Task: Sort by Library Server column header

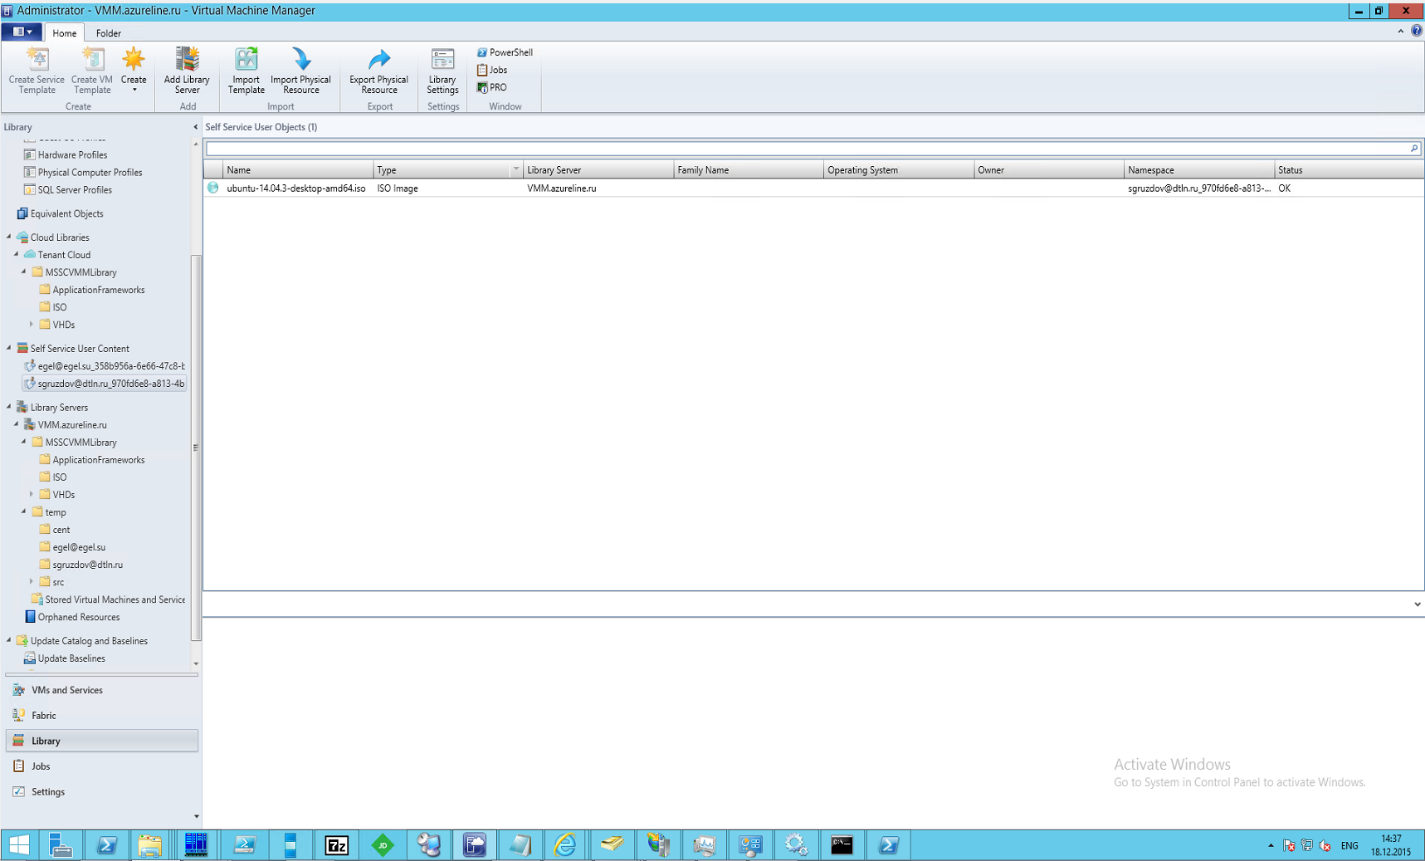Action: click(x=598, y=170)
